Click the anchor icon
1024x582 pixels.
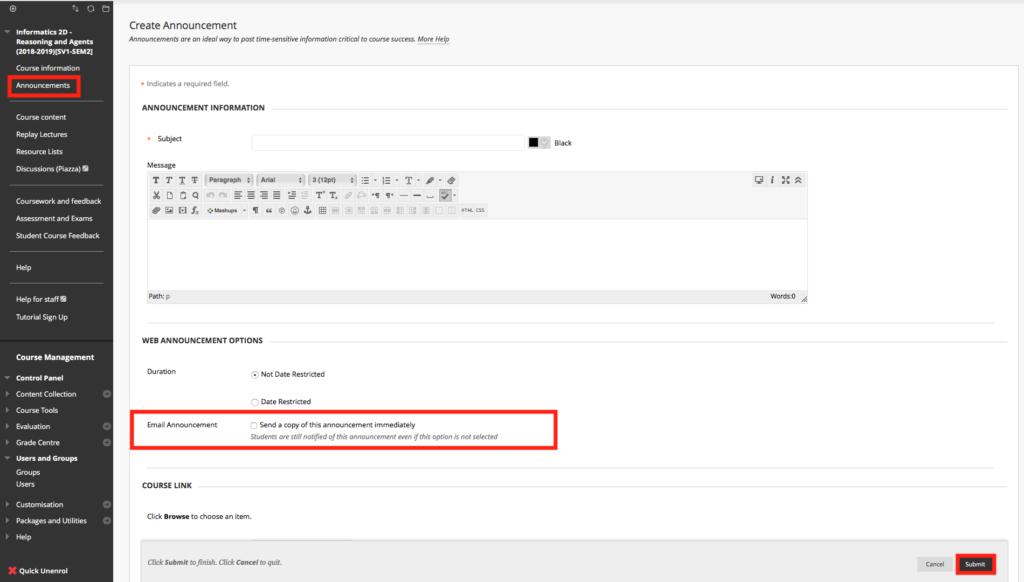308,210
